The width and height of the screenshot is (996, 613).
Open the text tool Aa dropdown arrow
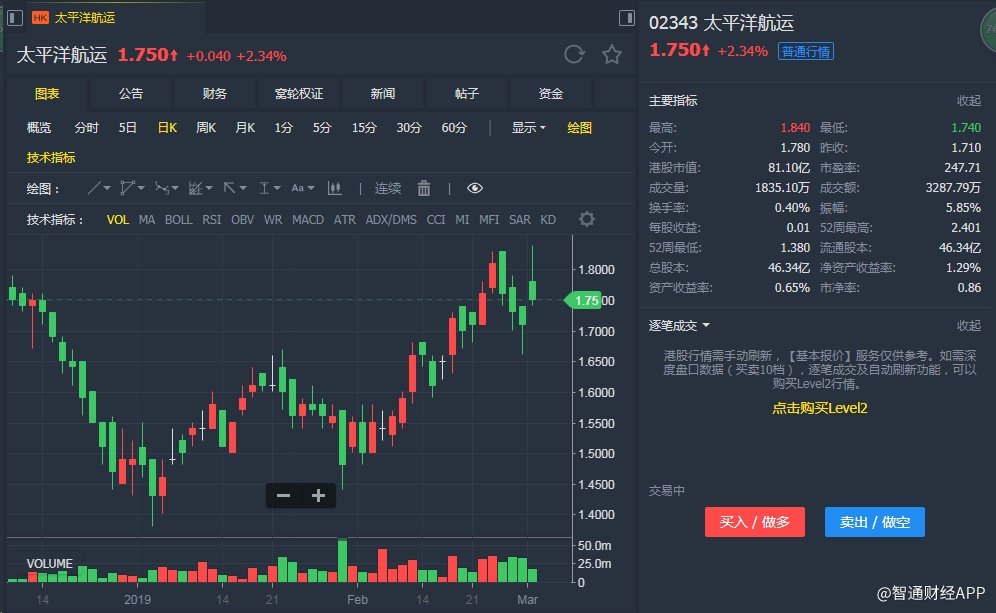coord(311,188)
